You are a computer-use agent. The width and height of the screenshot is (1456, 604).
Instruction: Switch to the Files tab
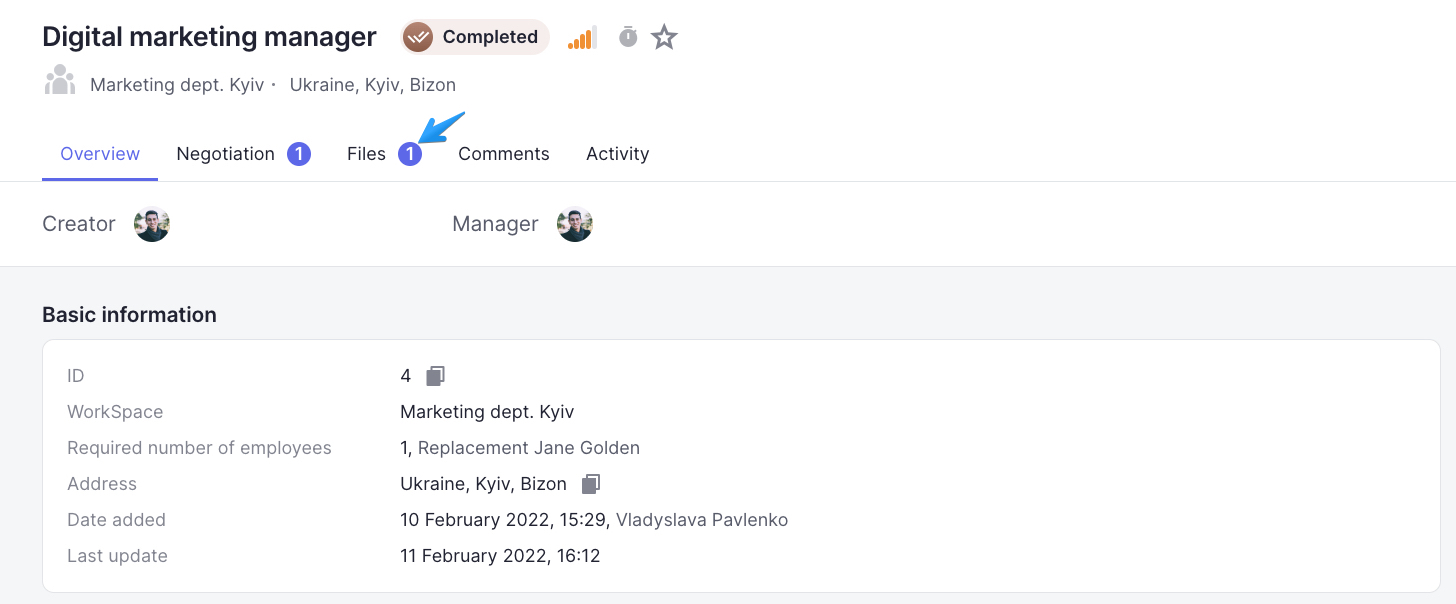point(366,153)
